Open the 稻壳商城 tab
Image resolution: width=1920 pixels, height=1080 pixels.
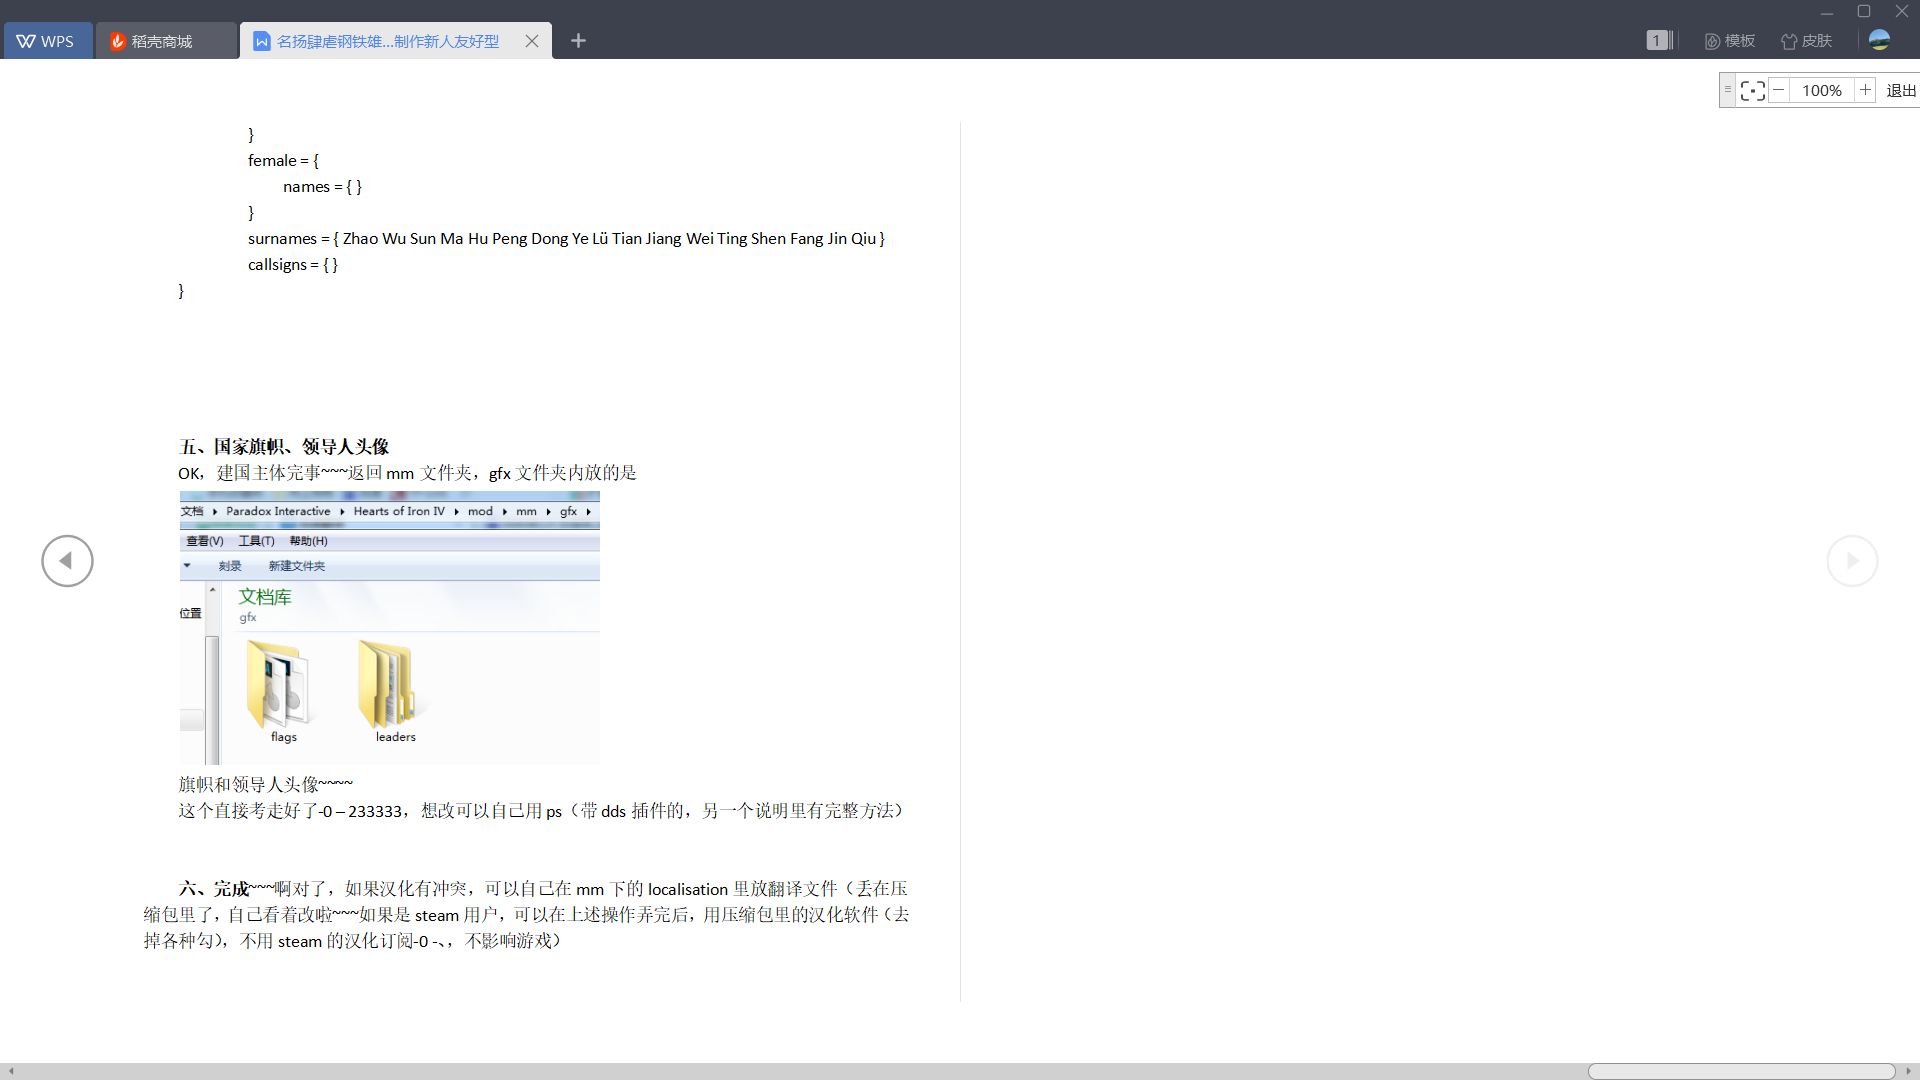pyautogui.click(x=166, y=41)
